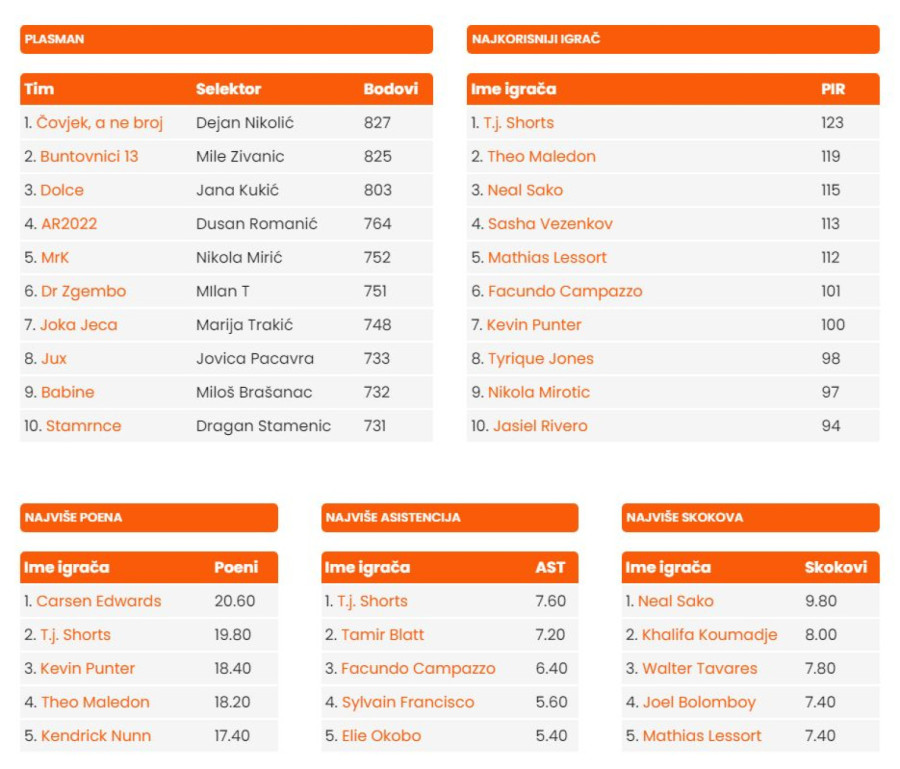Open the Dr Zgembo team link
Viewport: 900px width, 769px height.
coord(83,291)
